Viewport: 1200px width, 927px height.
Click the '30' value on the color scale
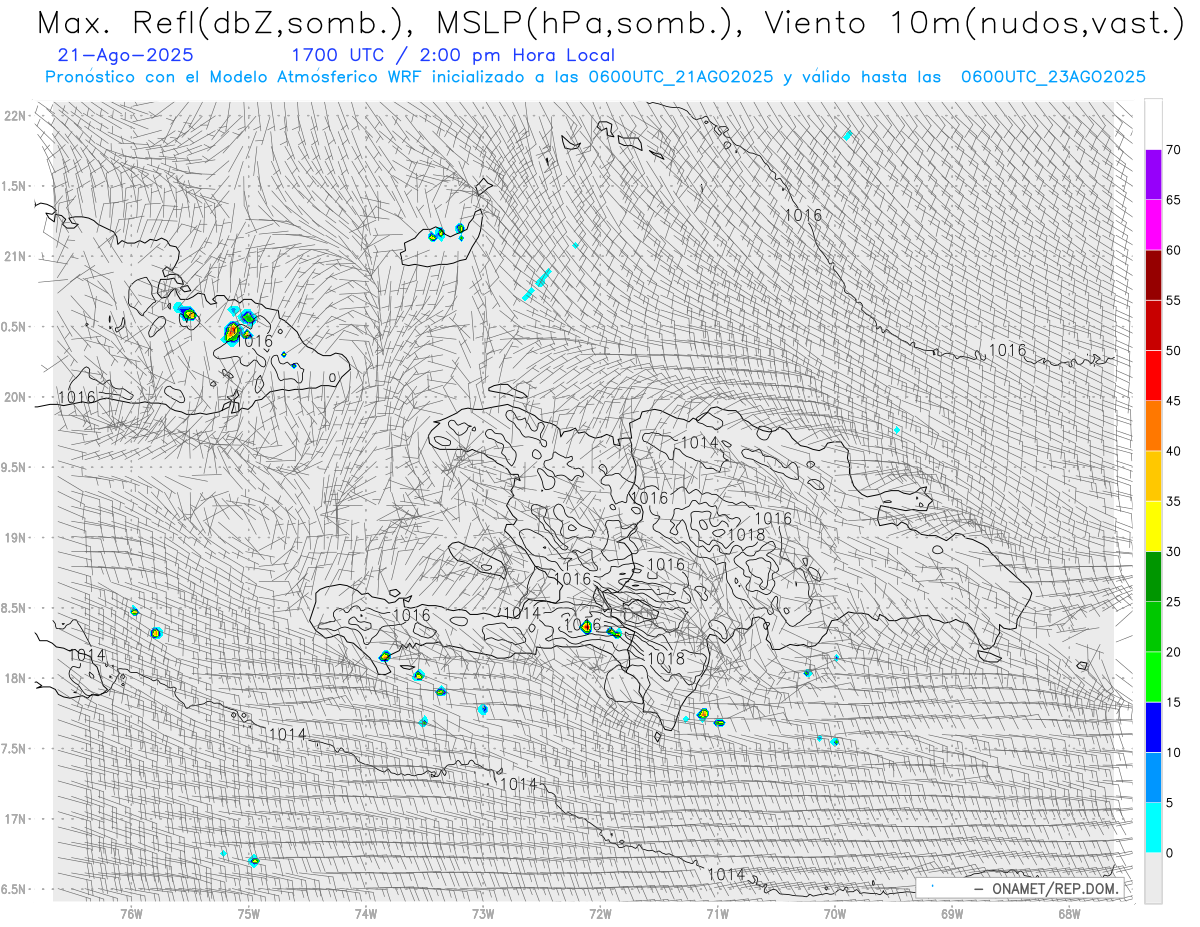[x=1173, y=551]
